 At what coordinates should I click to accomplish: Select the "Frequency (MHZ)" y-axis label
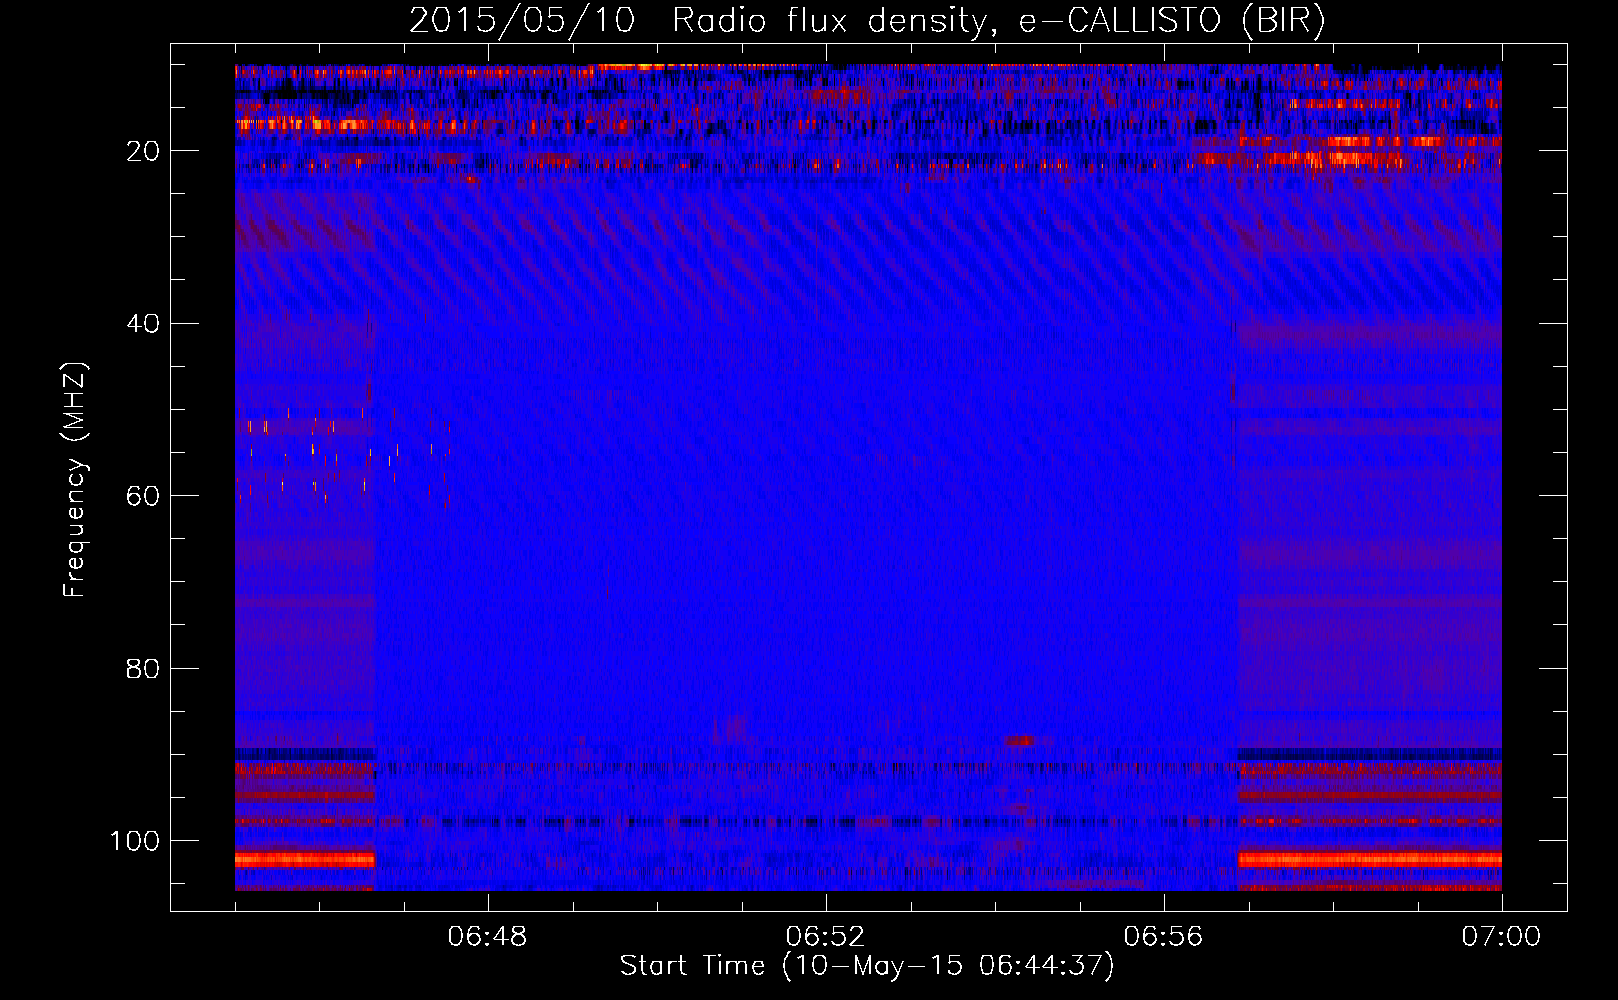pos(75,479)
